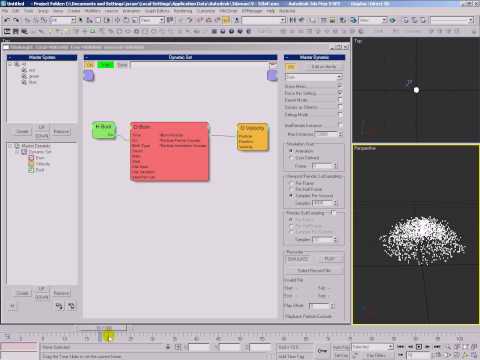Click the Velocity item in Dynamic Set tree

tap(42, 164)
